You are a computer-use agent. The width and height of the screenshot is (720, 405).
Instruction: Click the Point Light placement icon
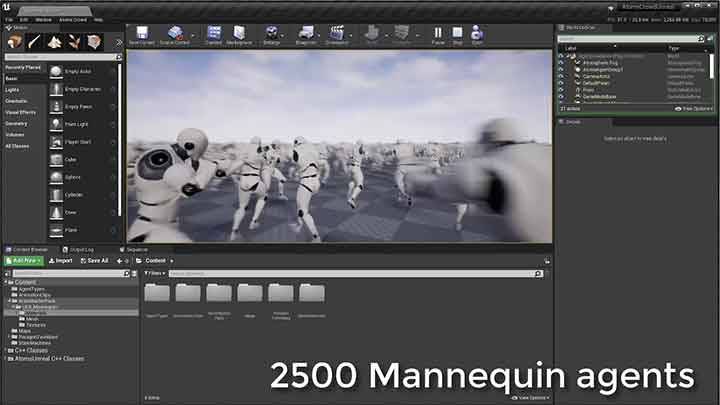(56, 124)
